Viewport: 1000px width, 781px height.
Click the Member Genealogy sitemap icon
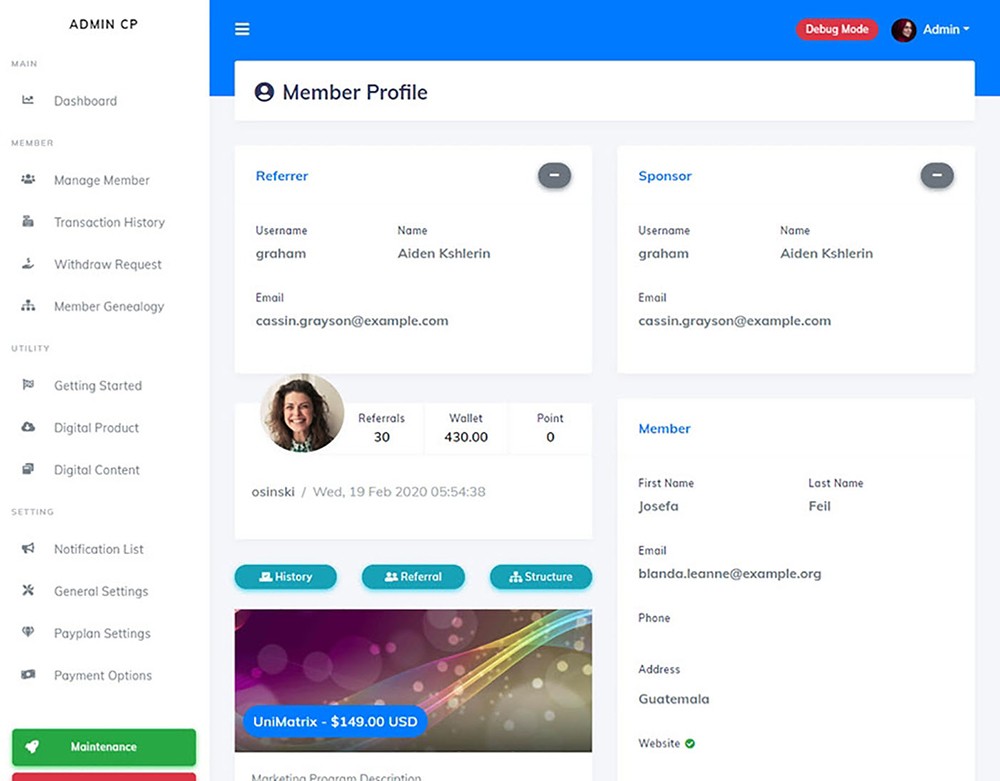tap(28, 306)
